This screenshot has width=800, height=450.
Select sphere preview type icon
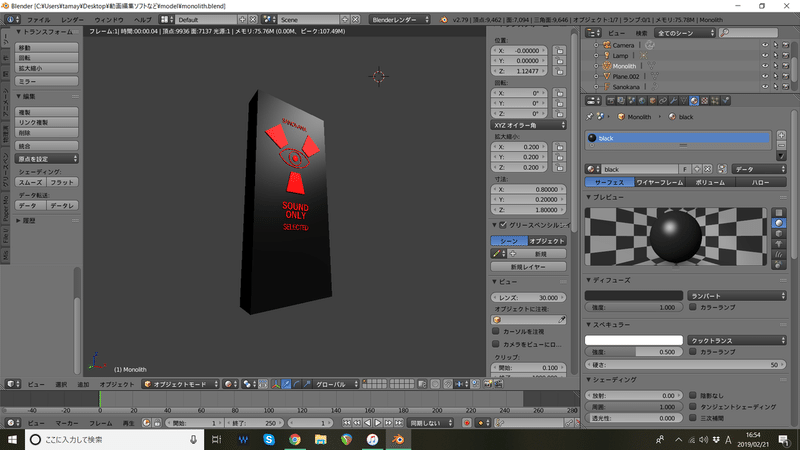coord(779,223)
